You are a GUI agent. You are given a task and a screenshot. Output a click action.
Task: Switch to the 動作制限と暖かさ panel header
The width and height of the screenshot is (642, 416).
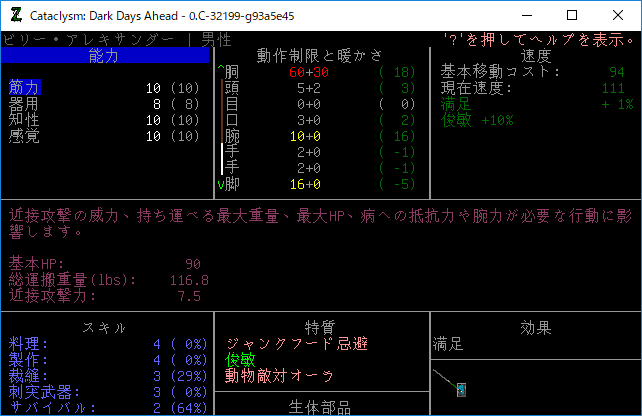pyautogui.click(x=320, y=54)
